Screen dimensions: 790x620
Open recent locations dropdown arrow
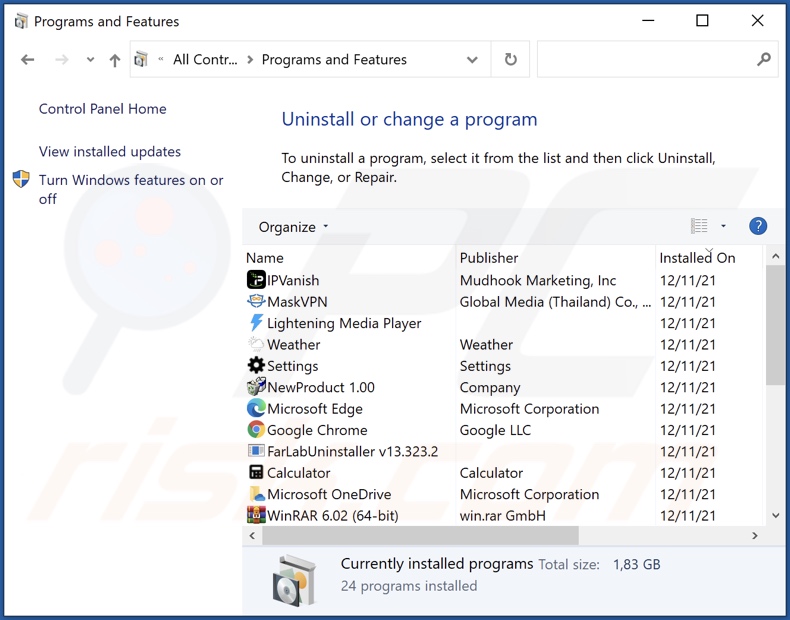click(x=90, y=59)
